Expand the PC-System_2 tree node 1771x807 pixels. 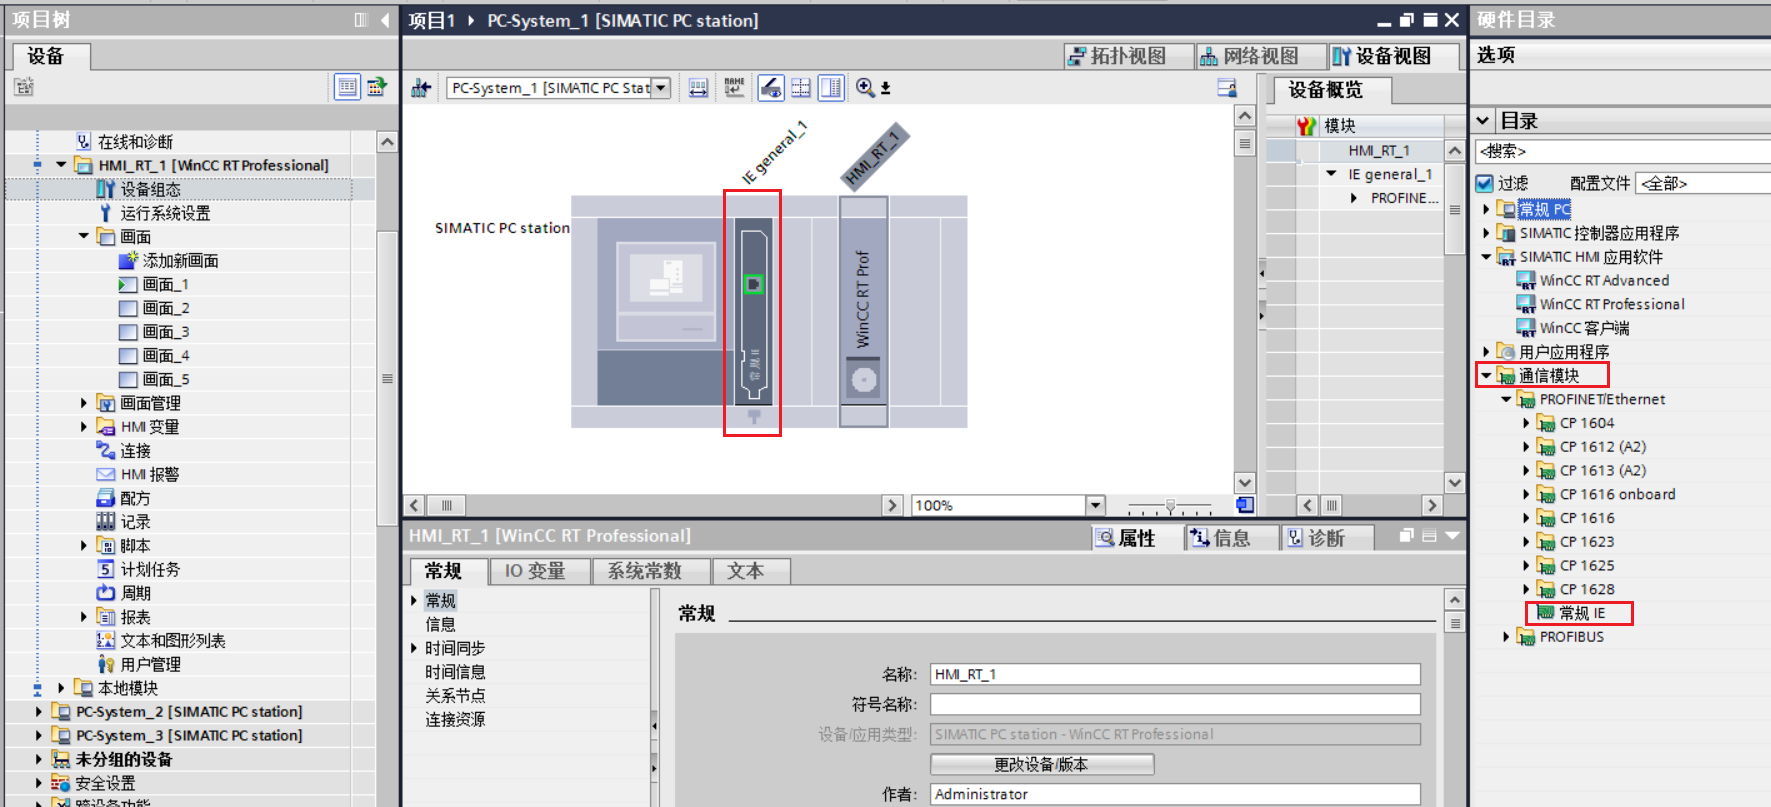(39, 712)
